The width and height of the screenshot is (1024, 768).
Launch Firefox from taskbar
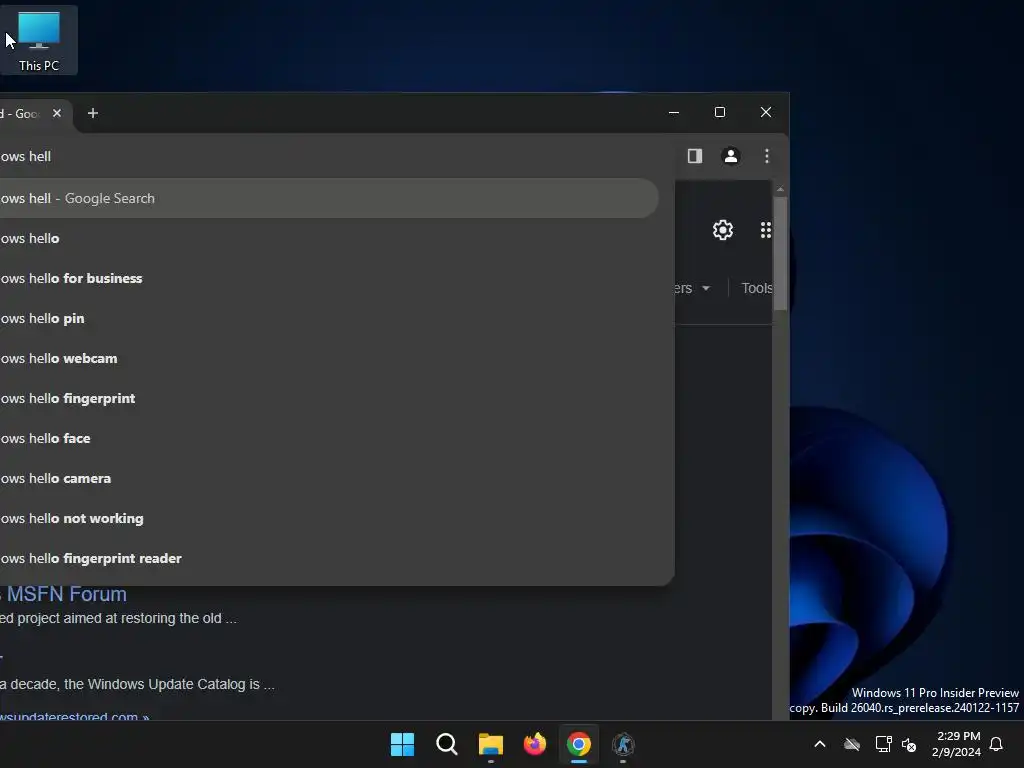[x=535, y=744]
